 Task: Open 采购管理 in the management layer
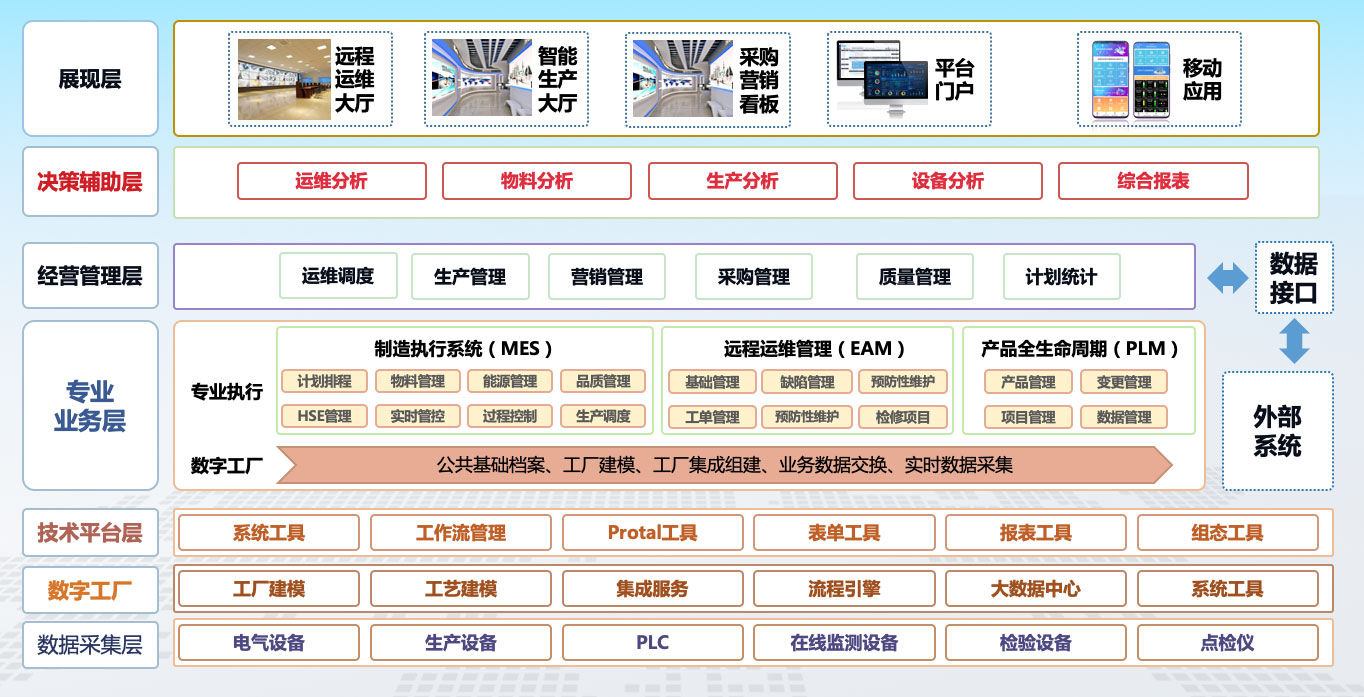[753, 277]
